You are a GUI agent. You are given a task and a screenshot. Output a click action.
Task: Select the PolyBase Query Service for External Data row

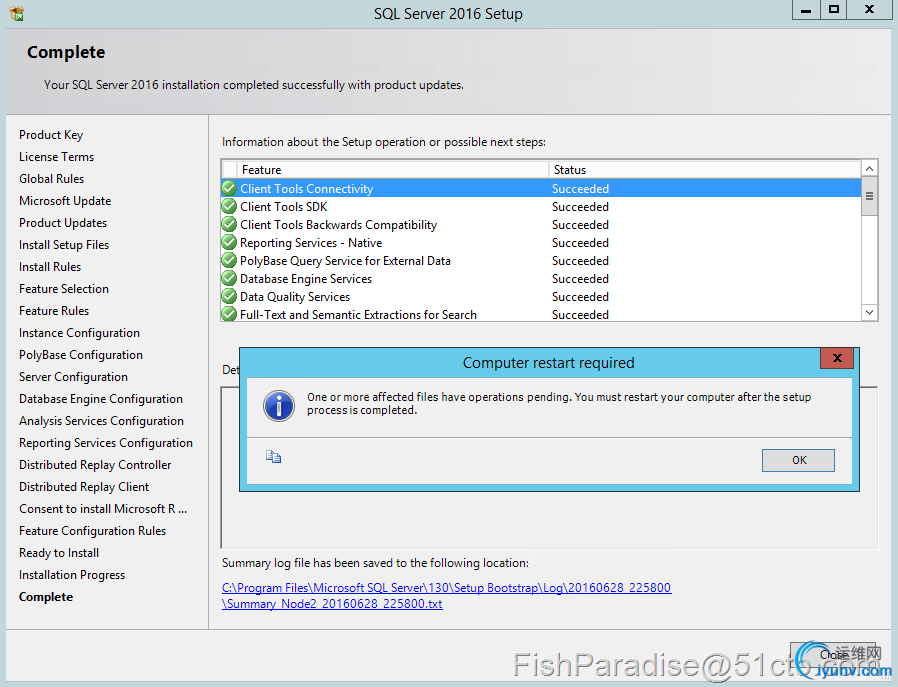point(541,260)
